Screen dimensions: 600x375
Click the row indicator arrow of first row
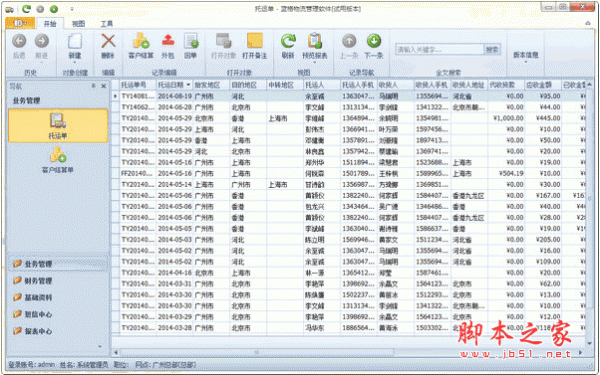click(x=116, y=96)
